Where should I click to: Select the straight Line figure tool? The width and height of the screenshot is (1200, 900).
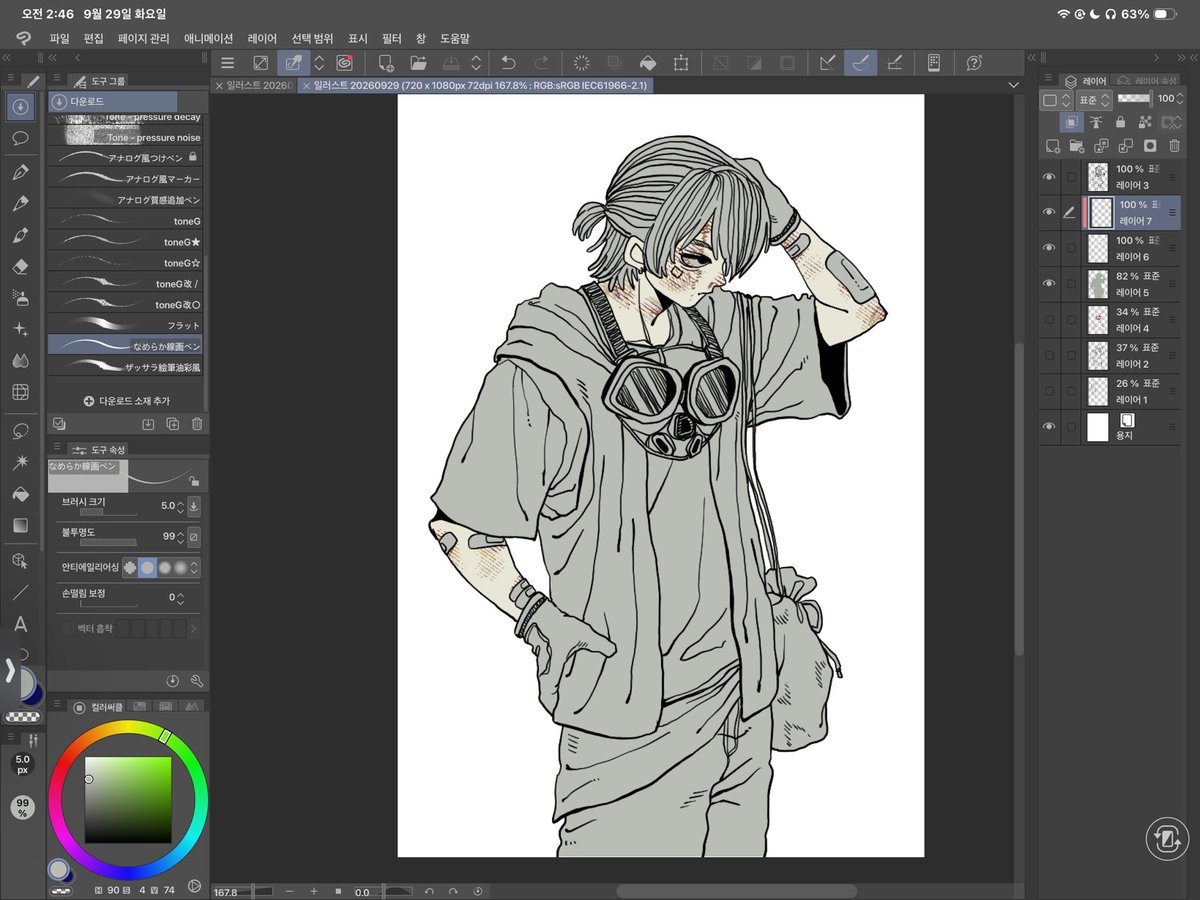pos(20,592)
